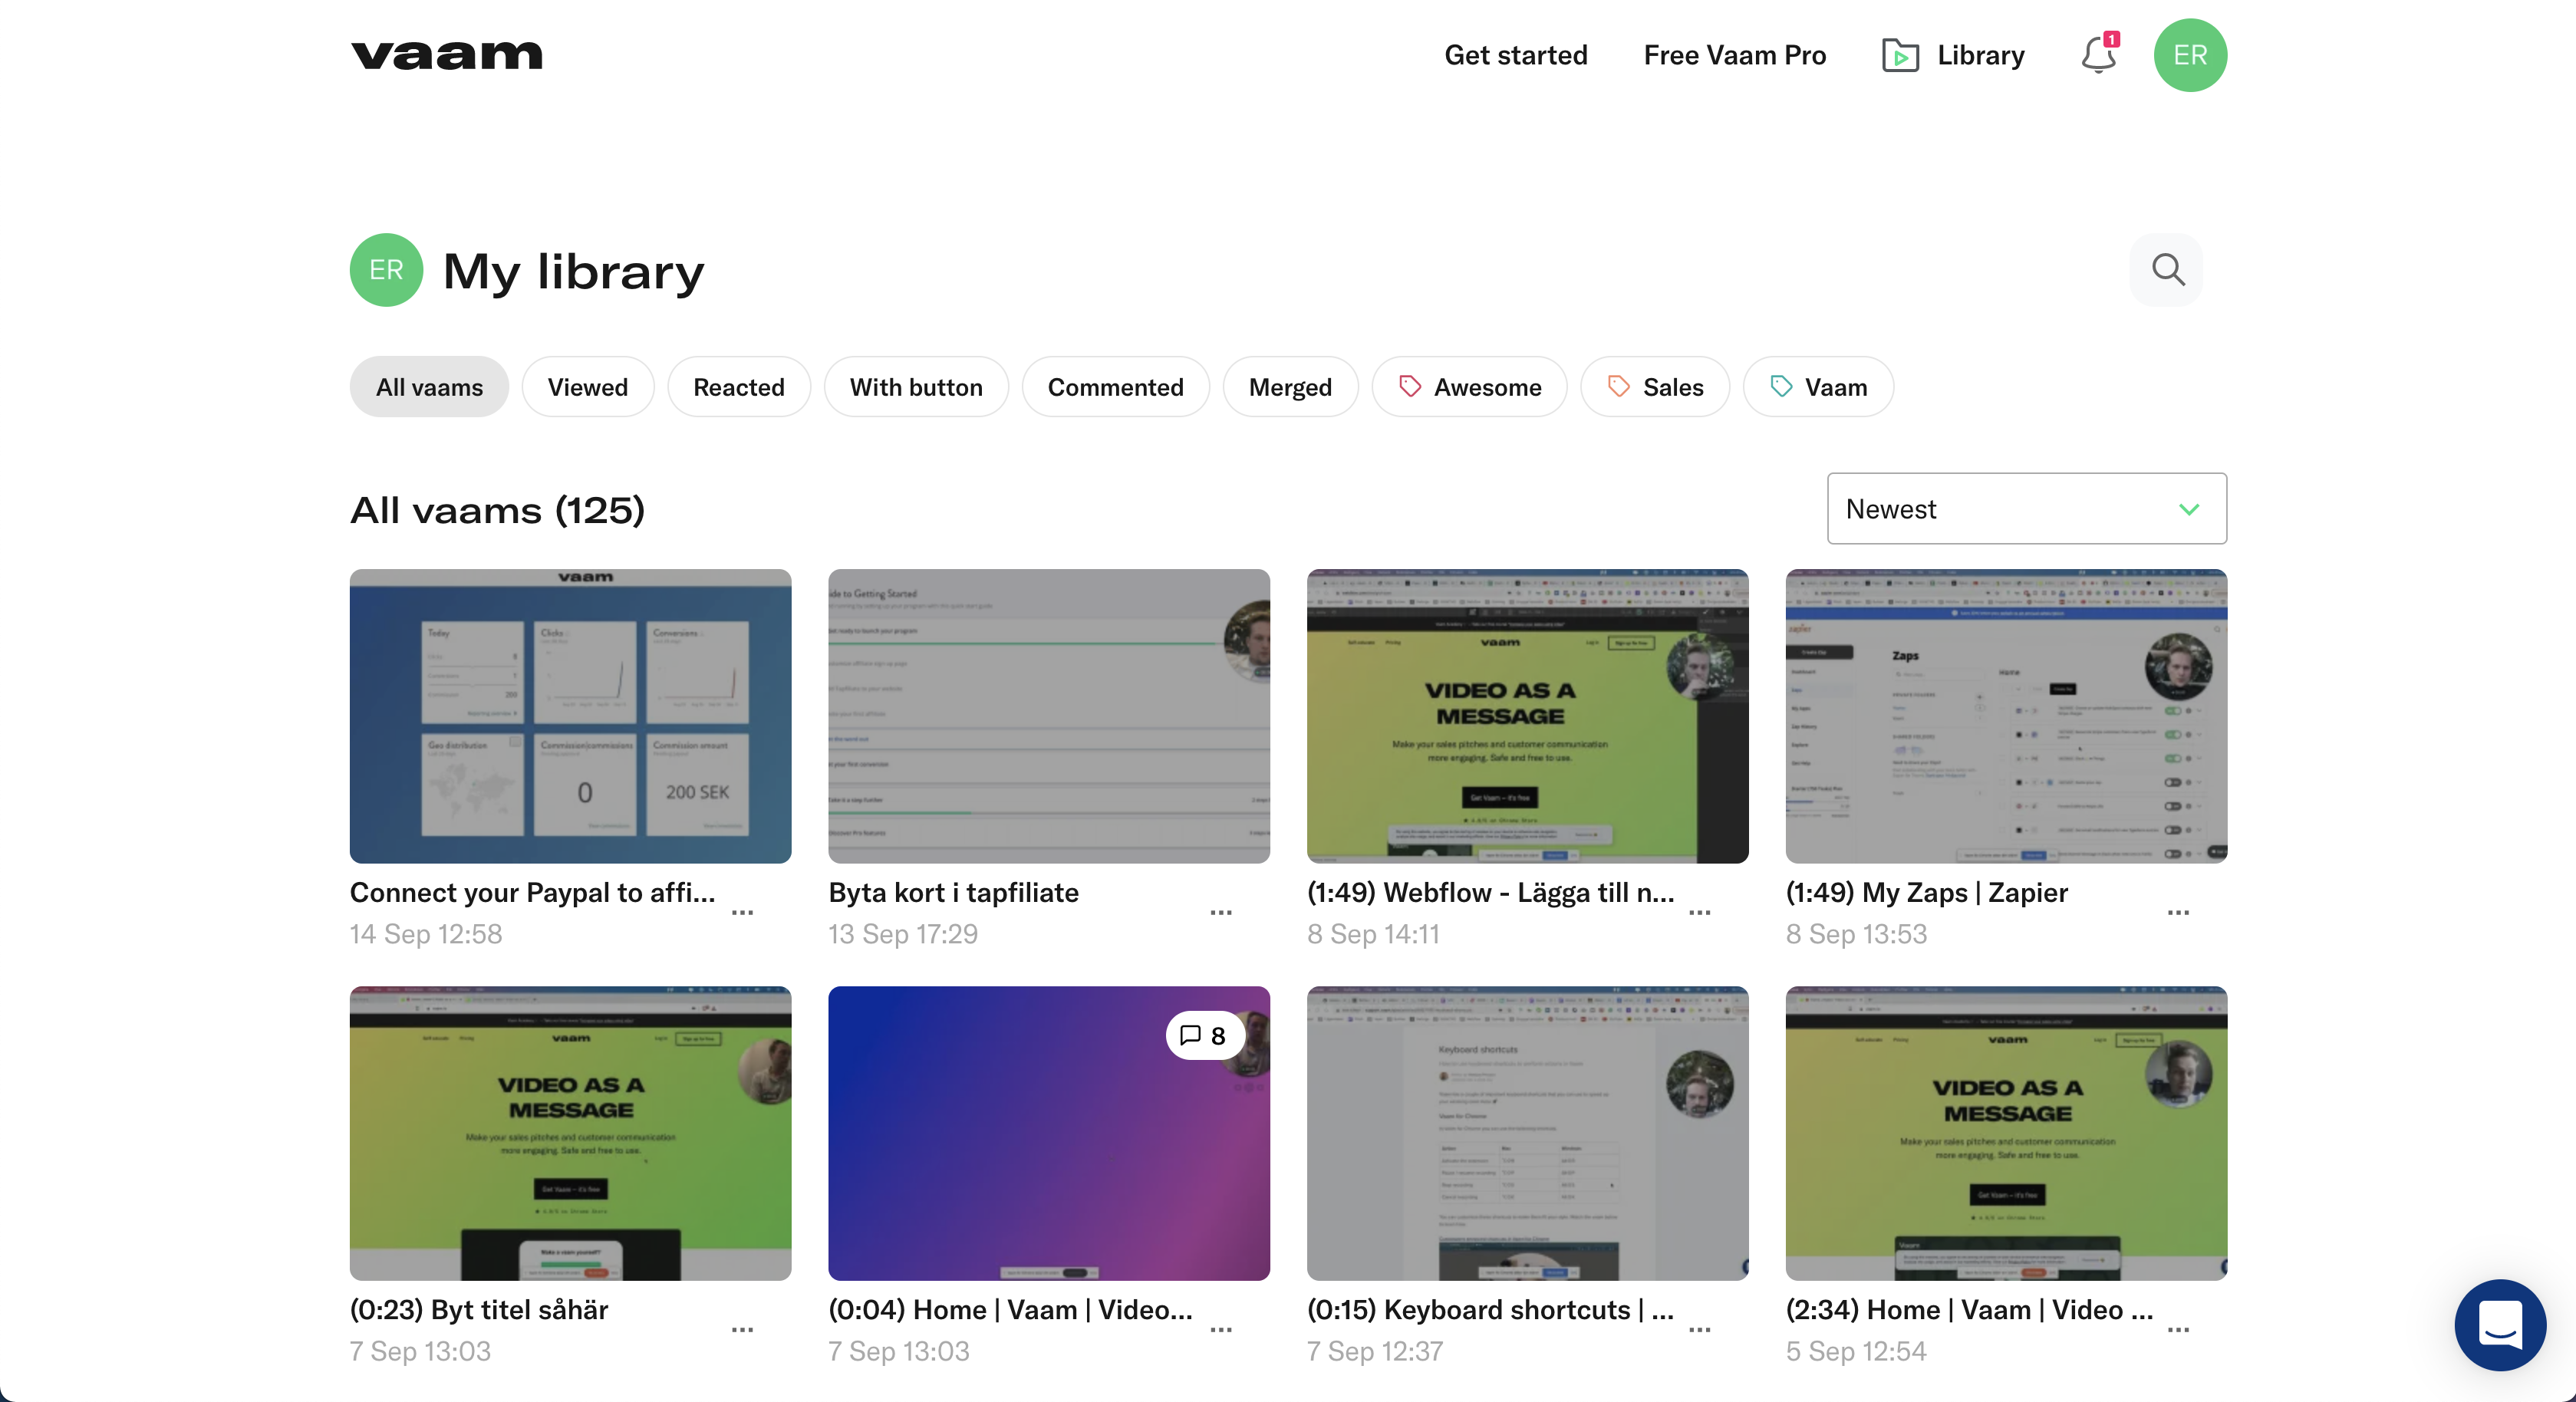Click the date 7 Sep 12:37
This screenshot has width=2576, height=1402.
click(x=1375, y=1351)
